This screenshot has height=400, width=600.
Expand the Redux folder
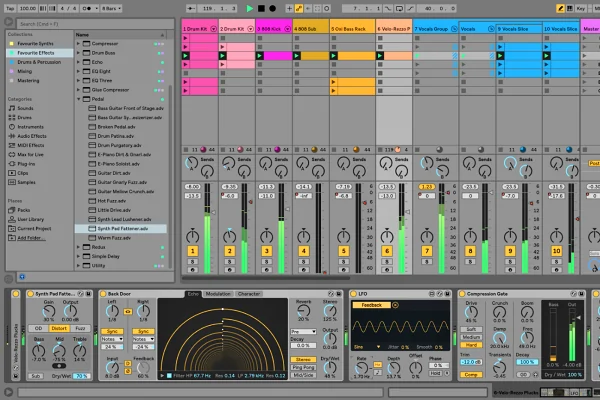point(78,247)
